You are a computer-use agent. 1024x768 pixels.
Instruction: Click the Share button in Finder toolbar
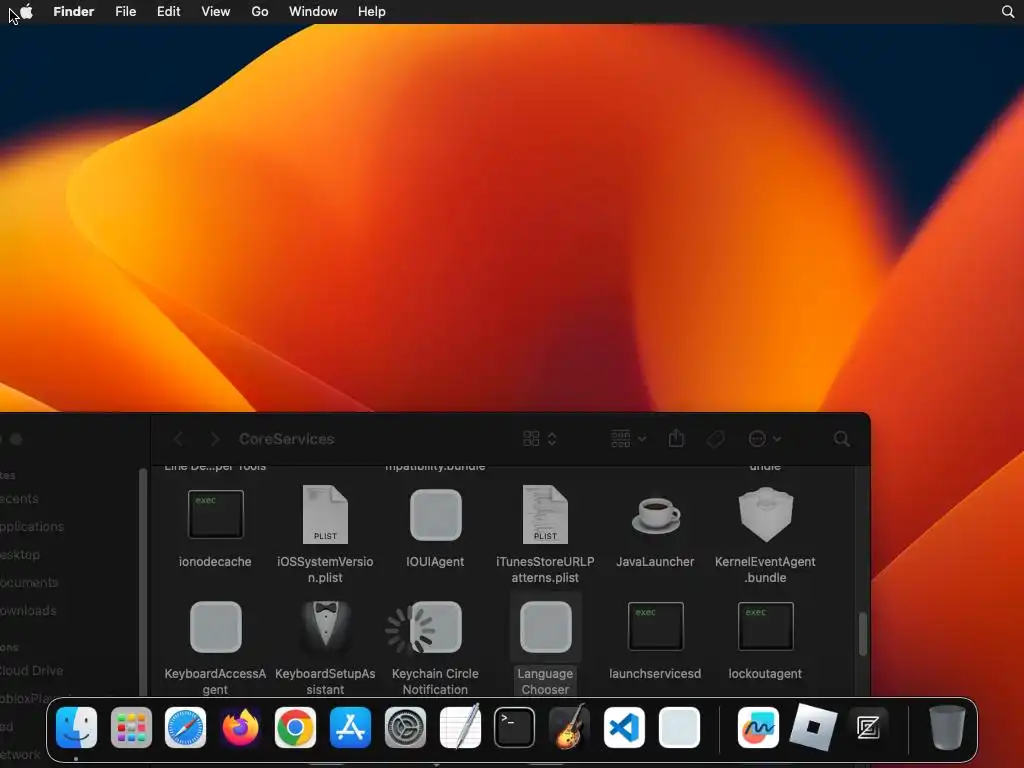[676, 438]
